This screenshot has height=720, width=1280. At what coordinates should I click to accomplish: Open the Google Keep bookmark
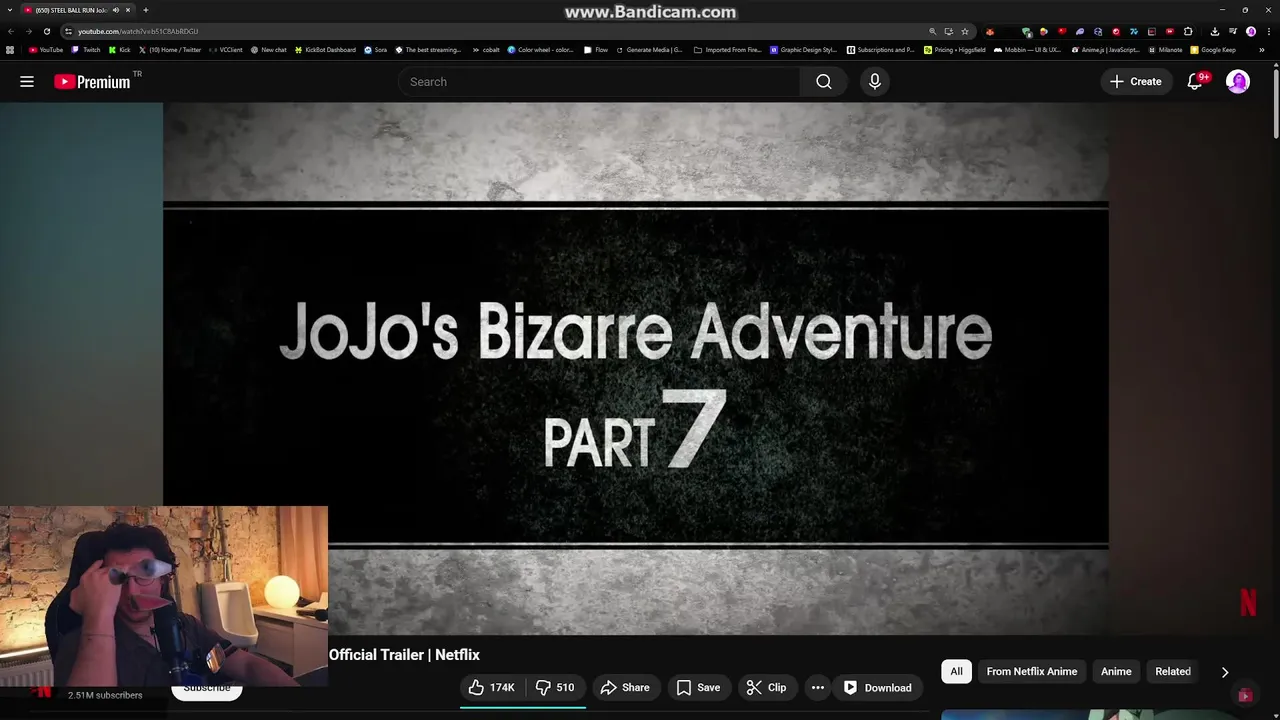[1213, 49]
